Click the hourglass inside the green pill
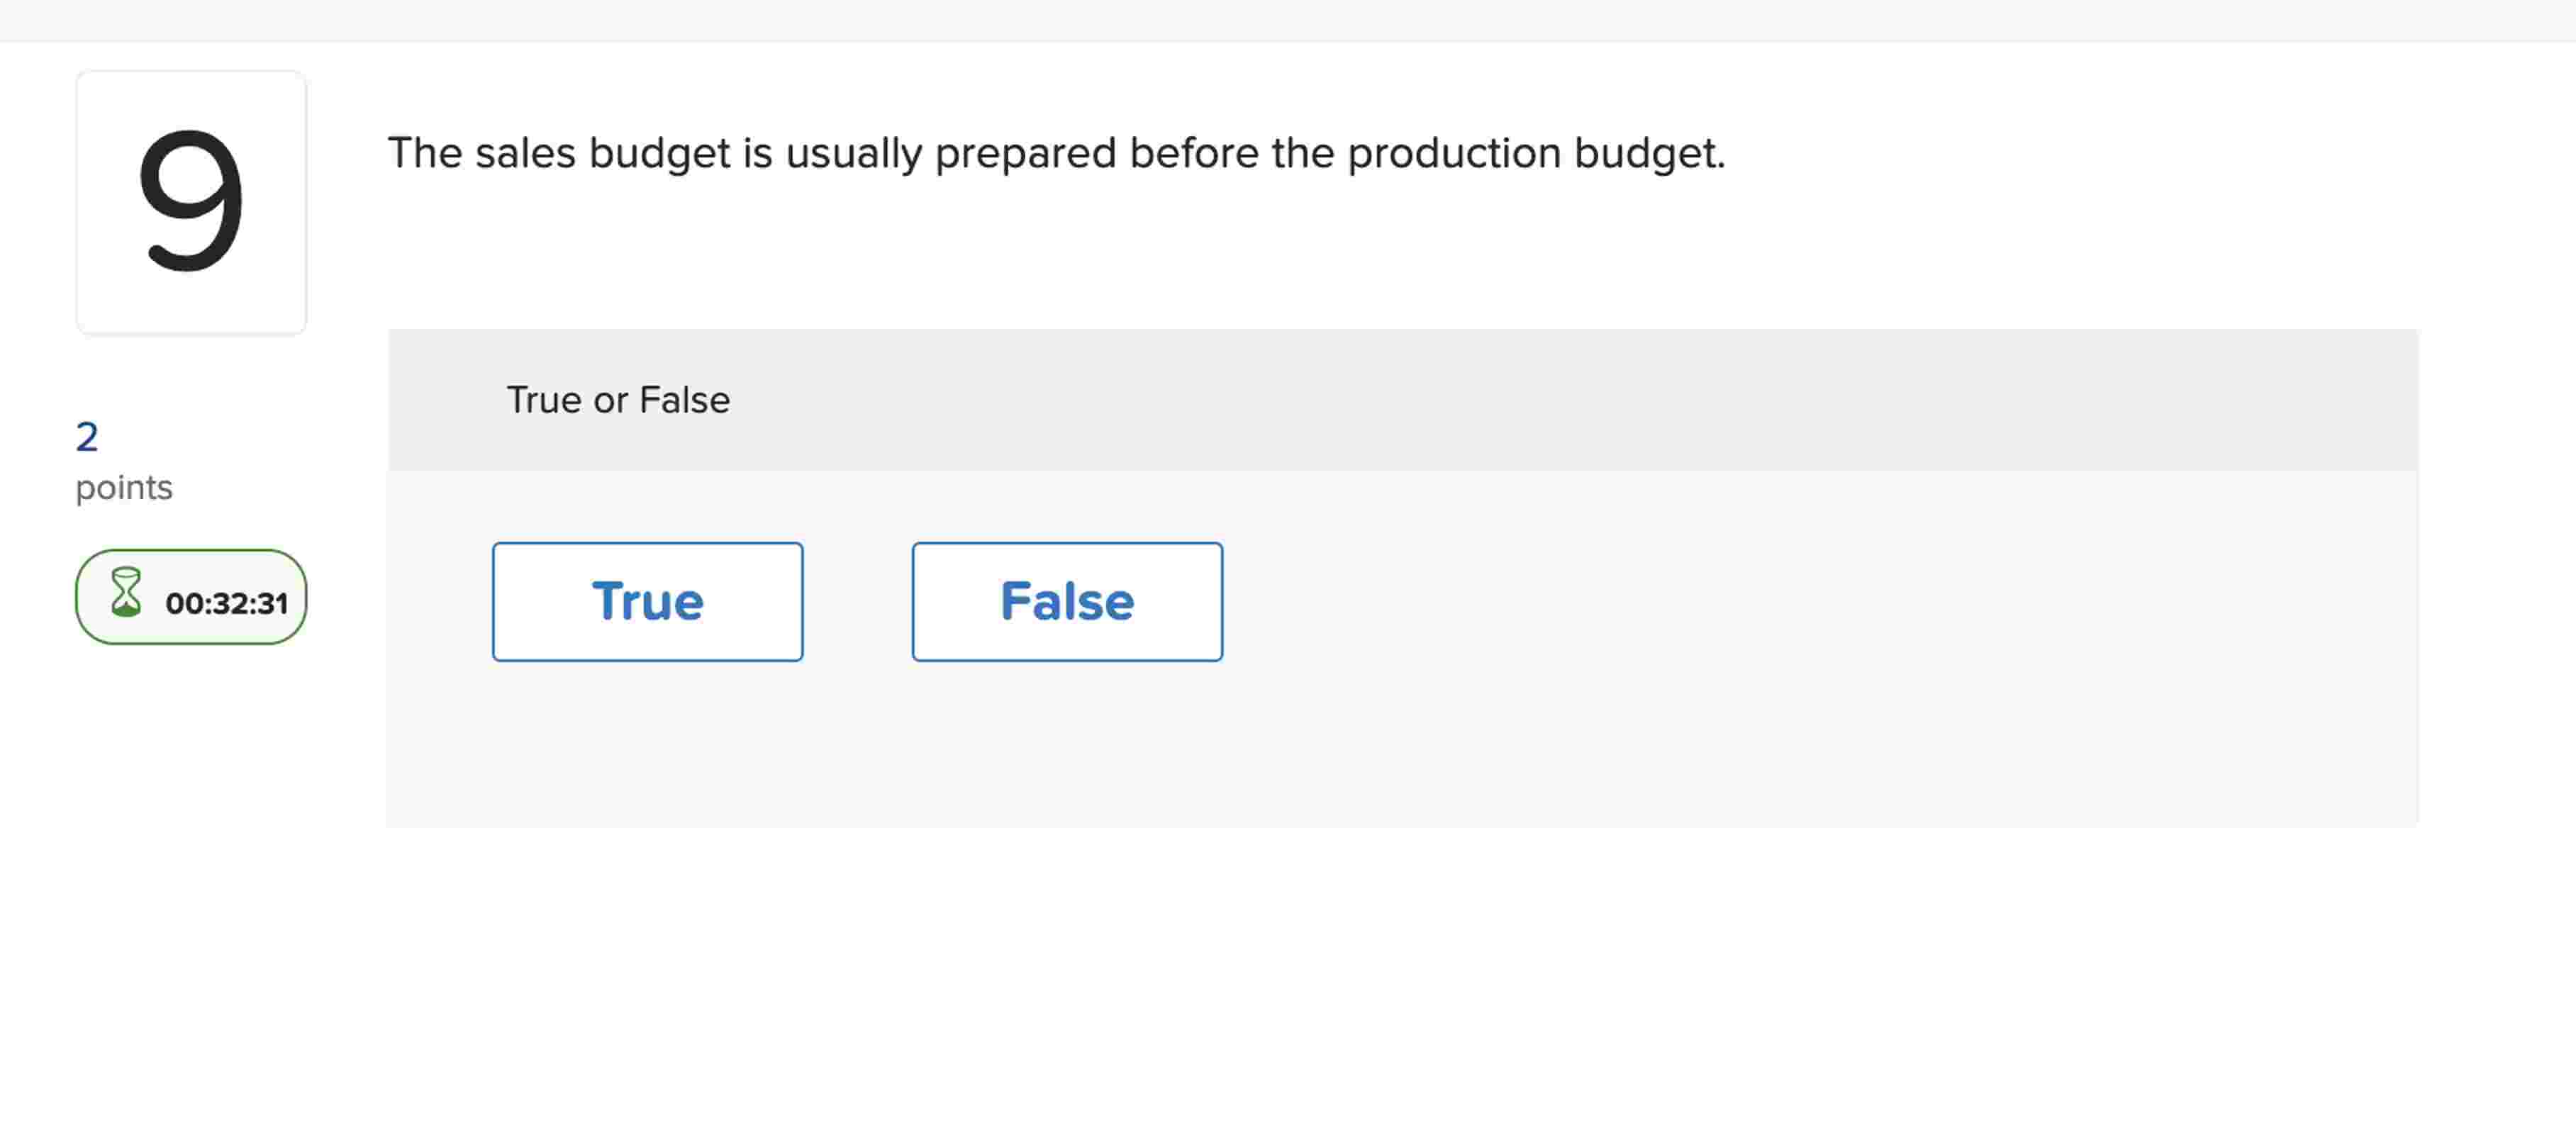 128,597
